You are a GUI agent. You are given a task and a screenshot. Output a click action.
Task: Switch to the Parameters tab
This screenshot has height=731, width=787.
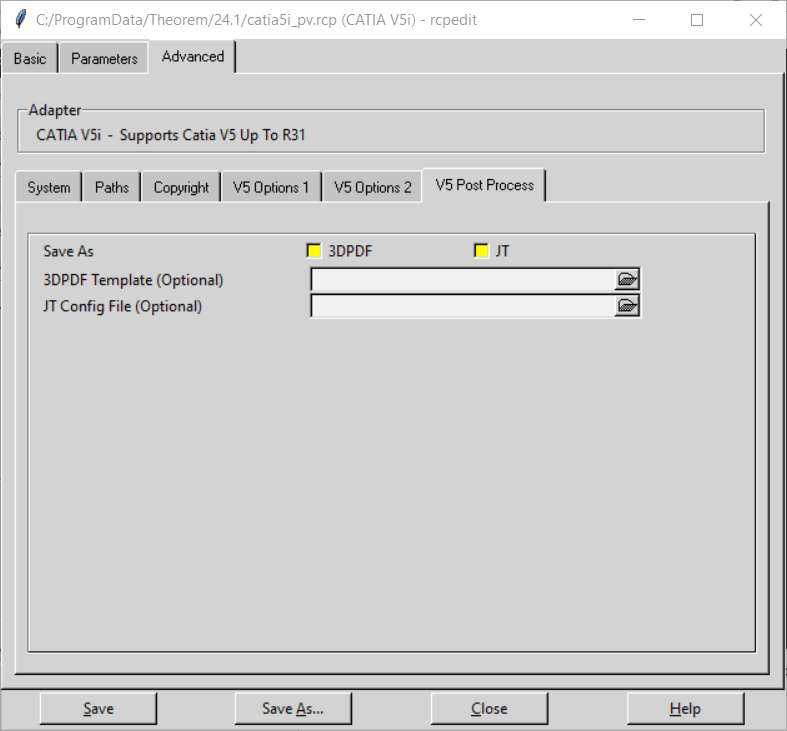pyautogui.click(x=104, y=58)
